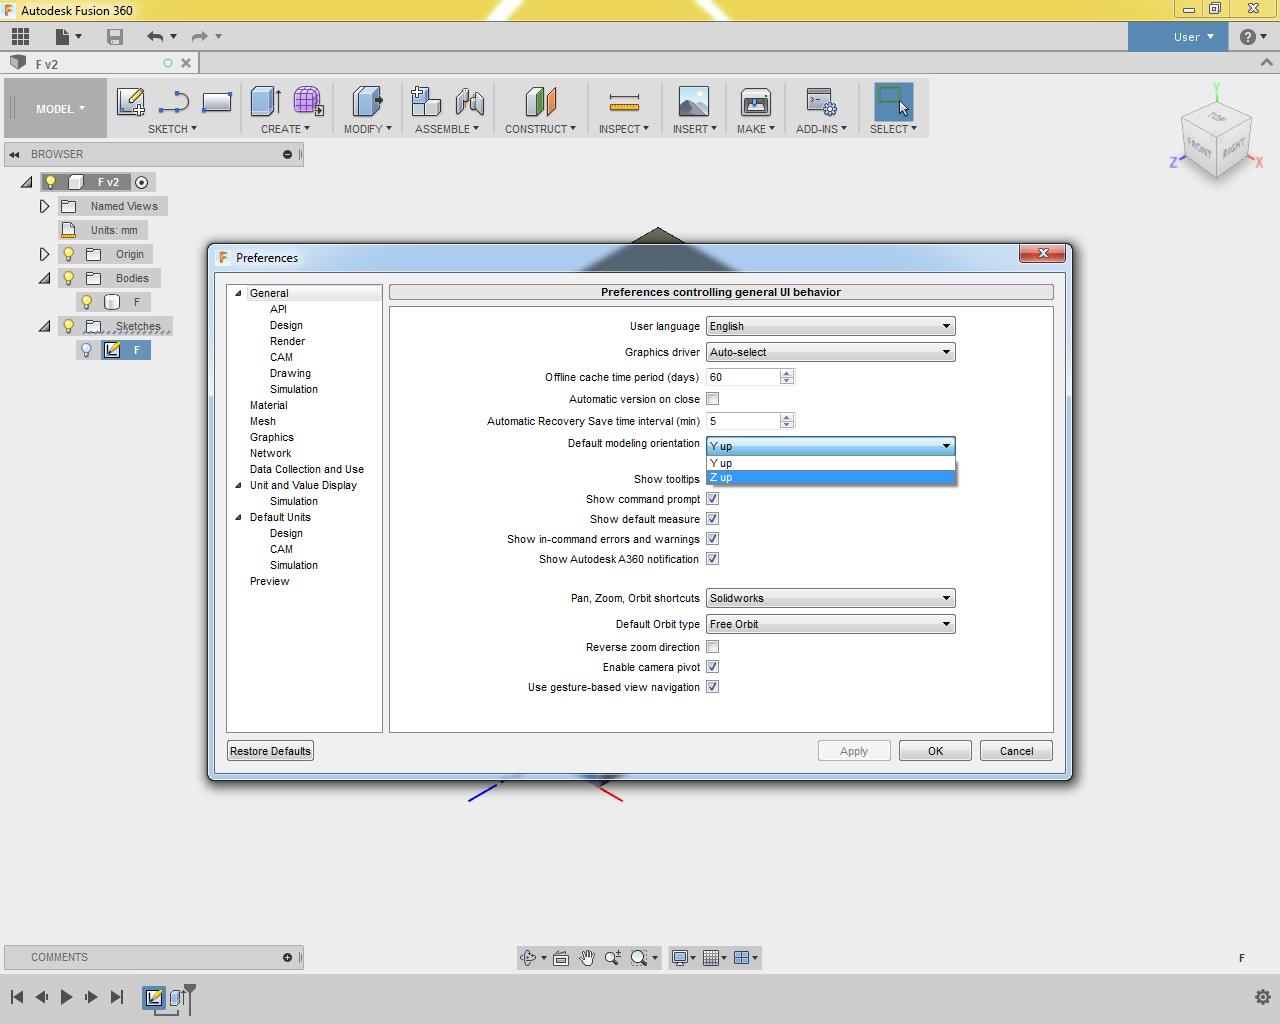1280x1024 pixels.
Task: Open the User language dropdown
Action: pos(830,326)
